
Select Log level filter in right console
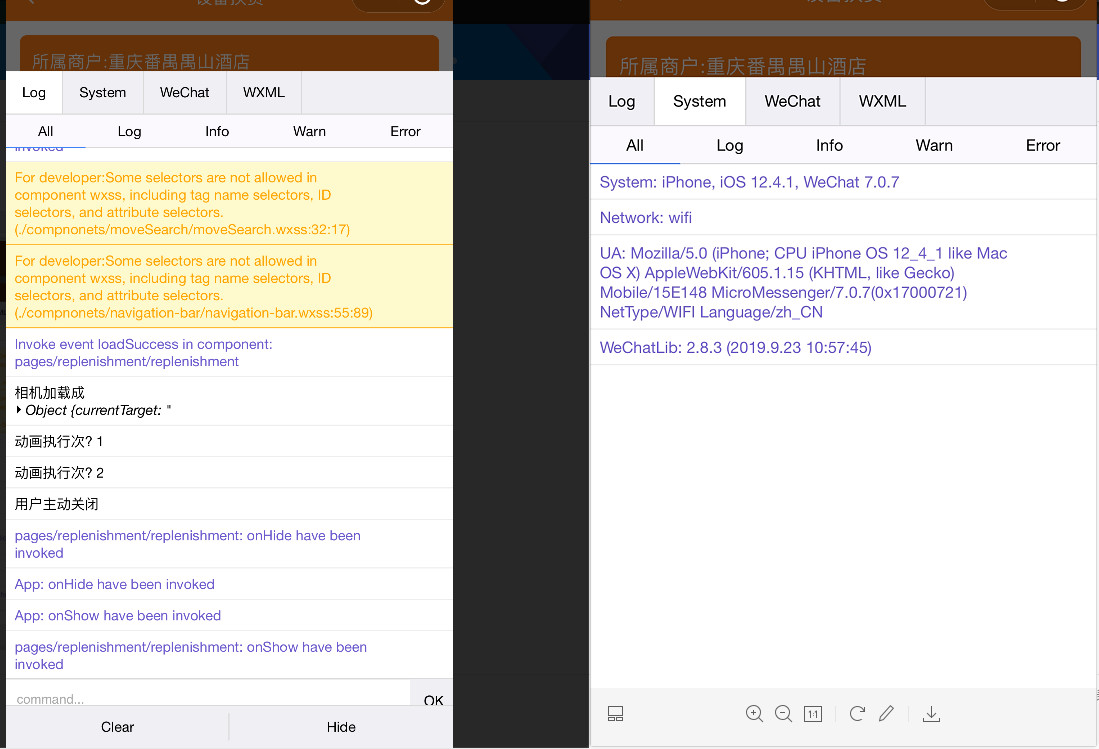point(730,145)
